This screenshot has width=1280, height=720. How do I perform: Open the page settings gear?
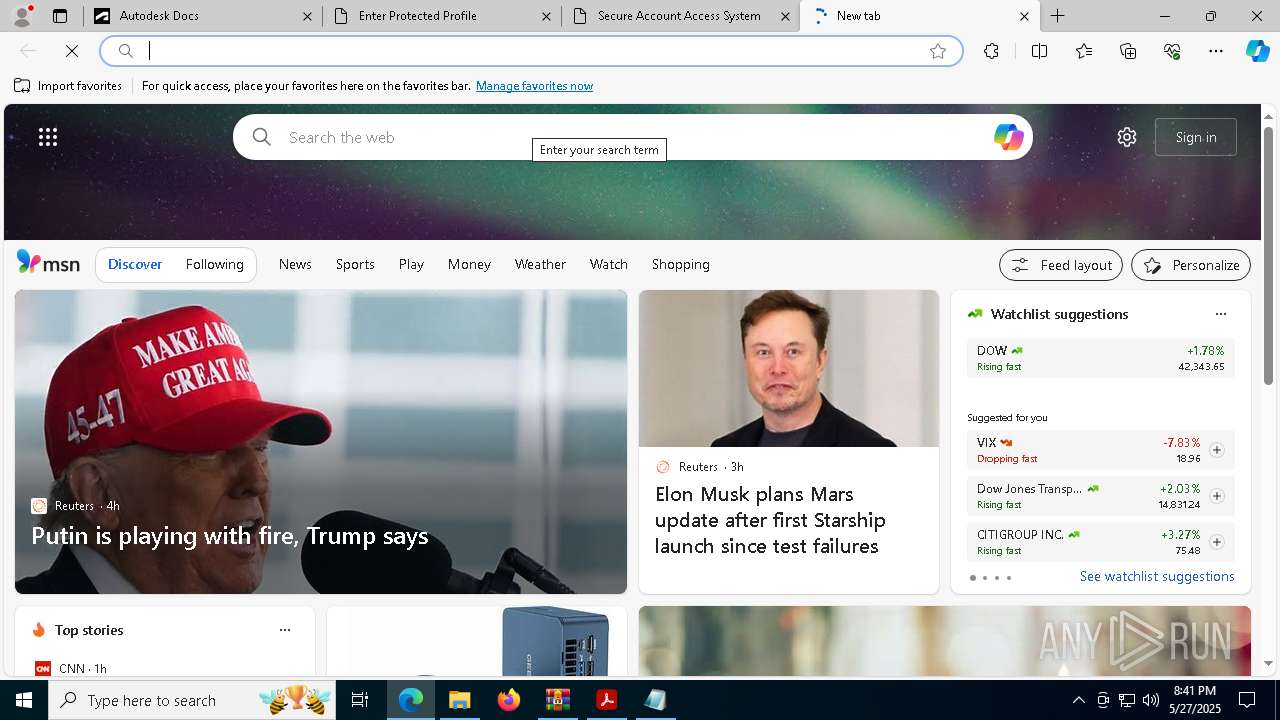point(1127,137)
